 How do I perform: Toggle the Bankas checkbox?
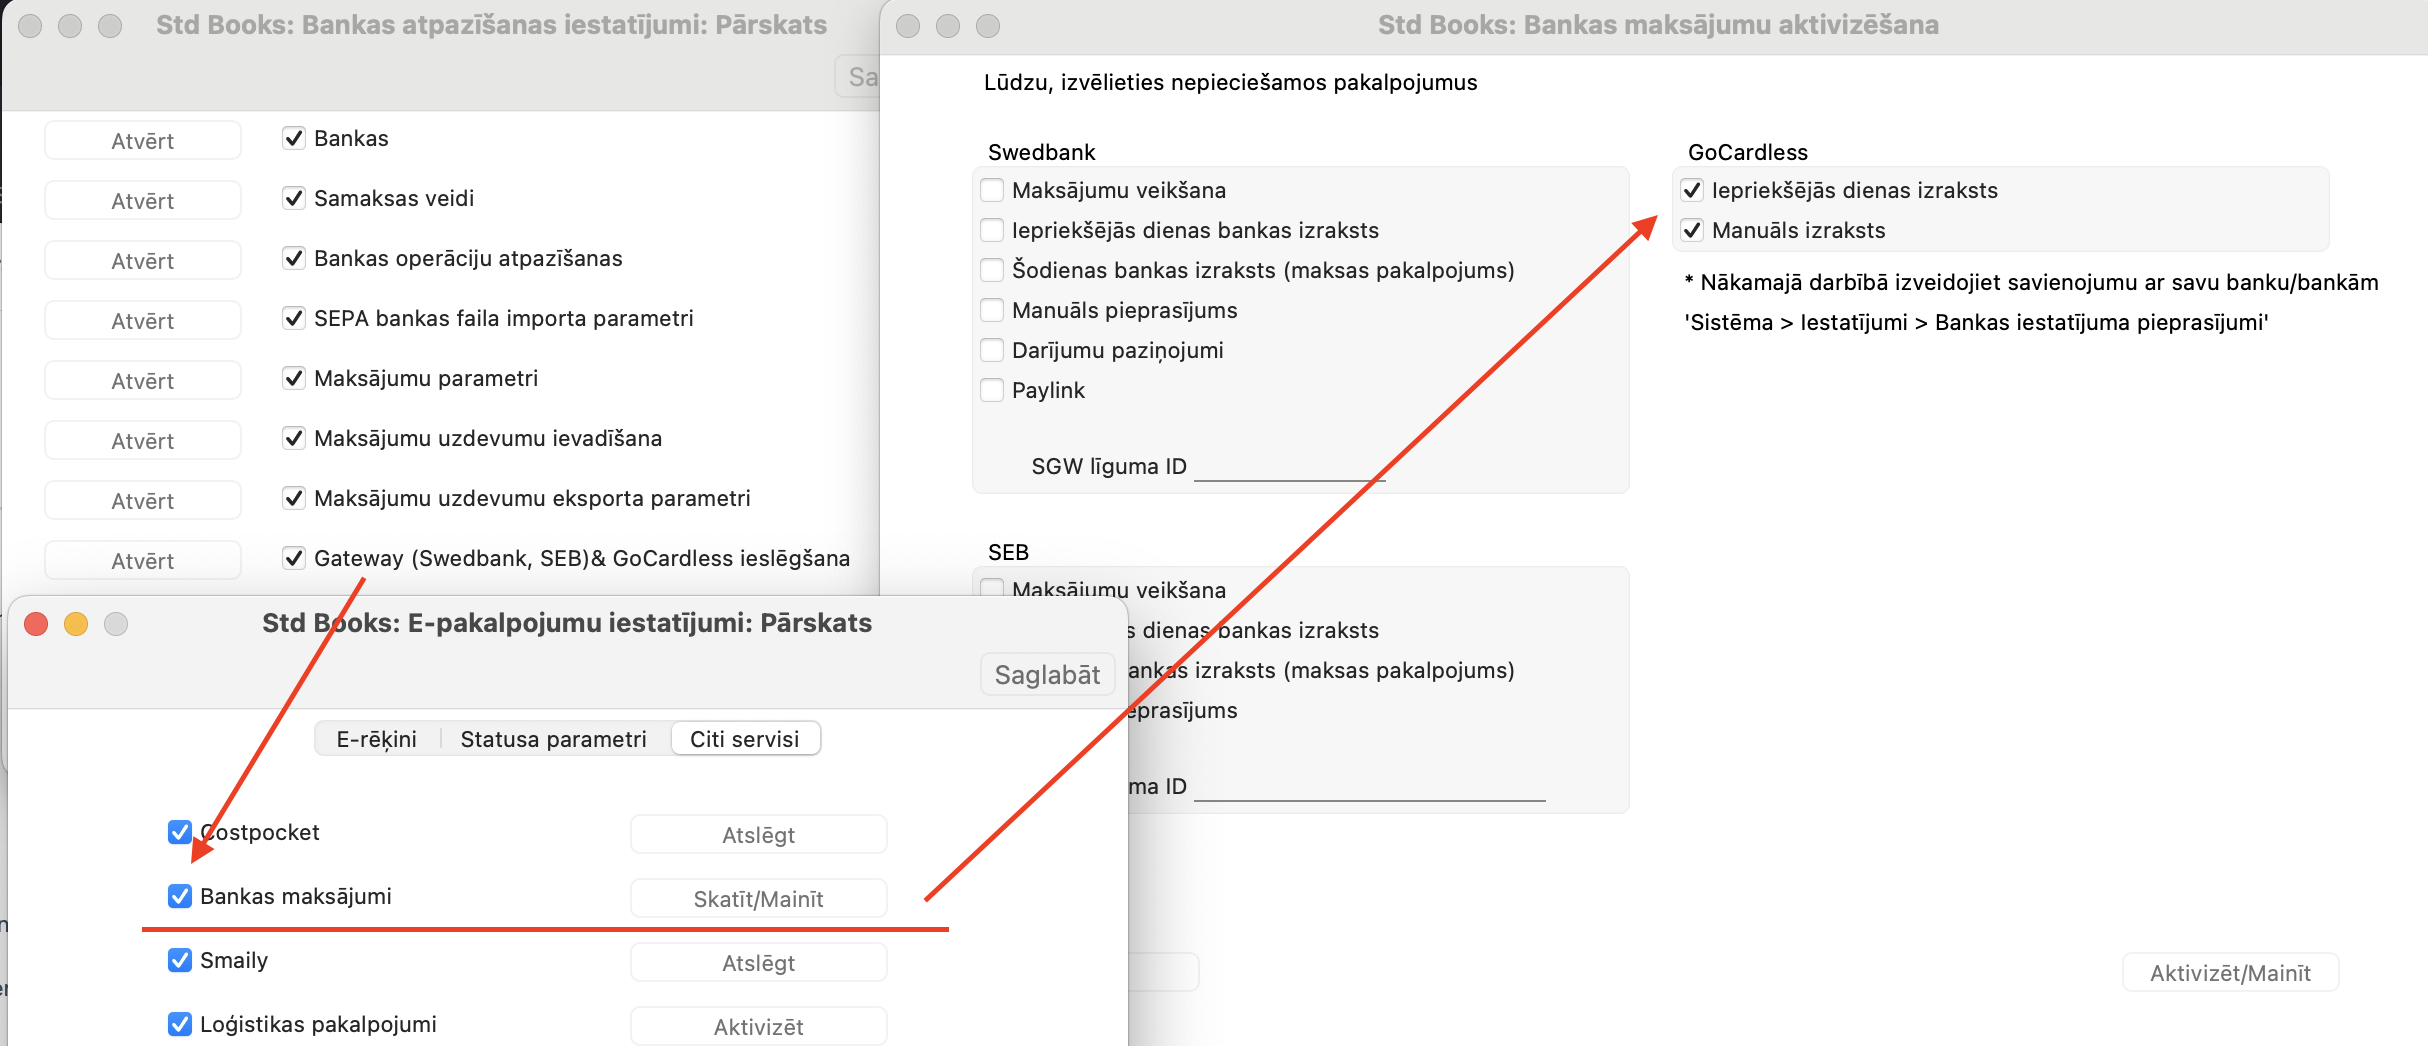[x=293, y=138]
